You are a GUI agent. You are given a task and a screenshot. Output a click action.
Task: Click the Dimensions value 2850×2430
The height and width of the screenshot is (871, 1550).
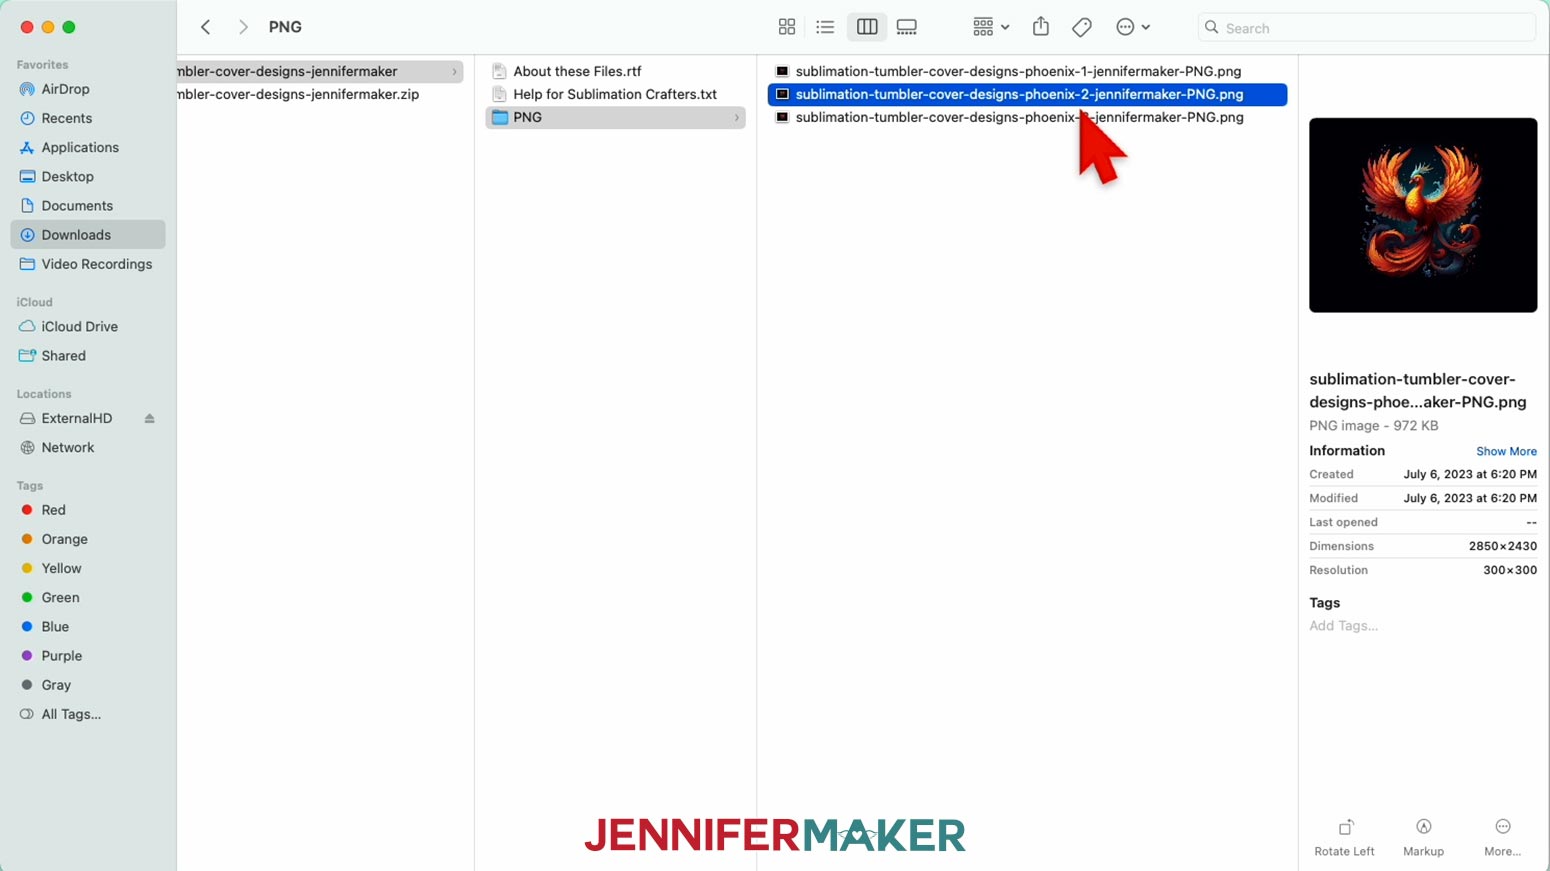[1502, 546]
